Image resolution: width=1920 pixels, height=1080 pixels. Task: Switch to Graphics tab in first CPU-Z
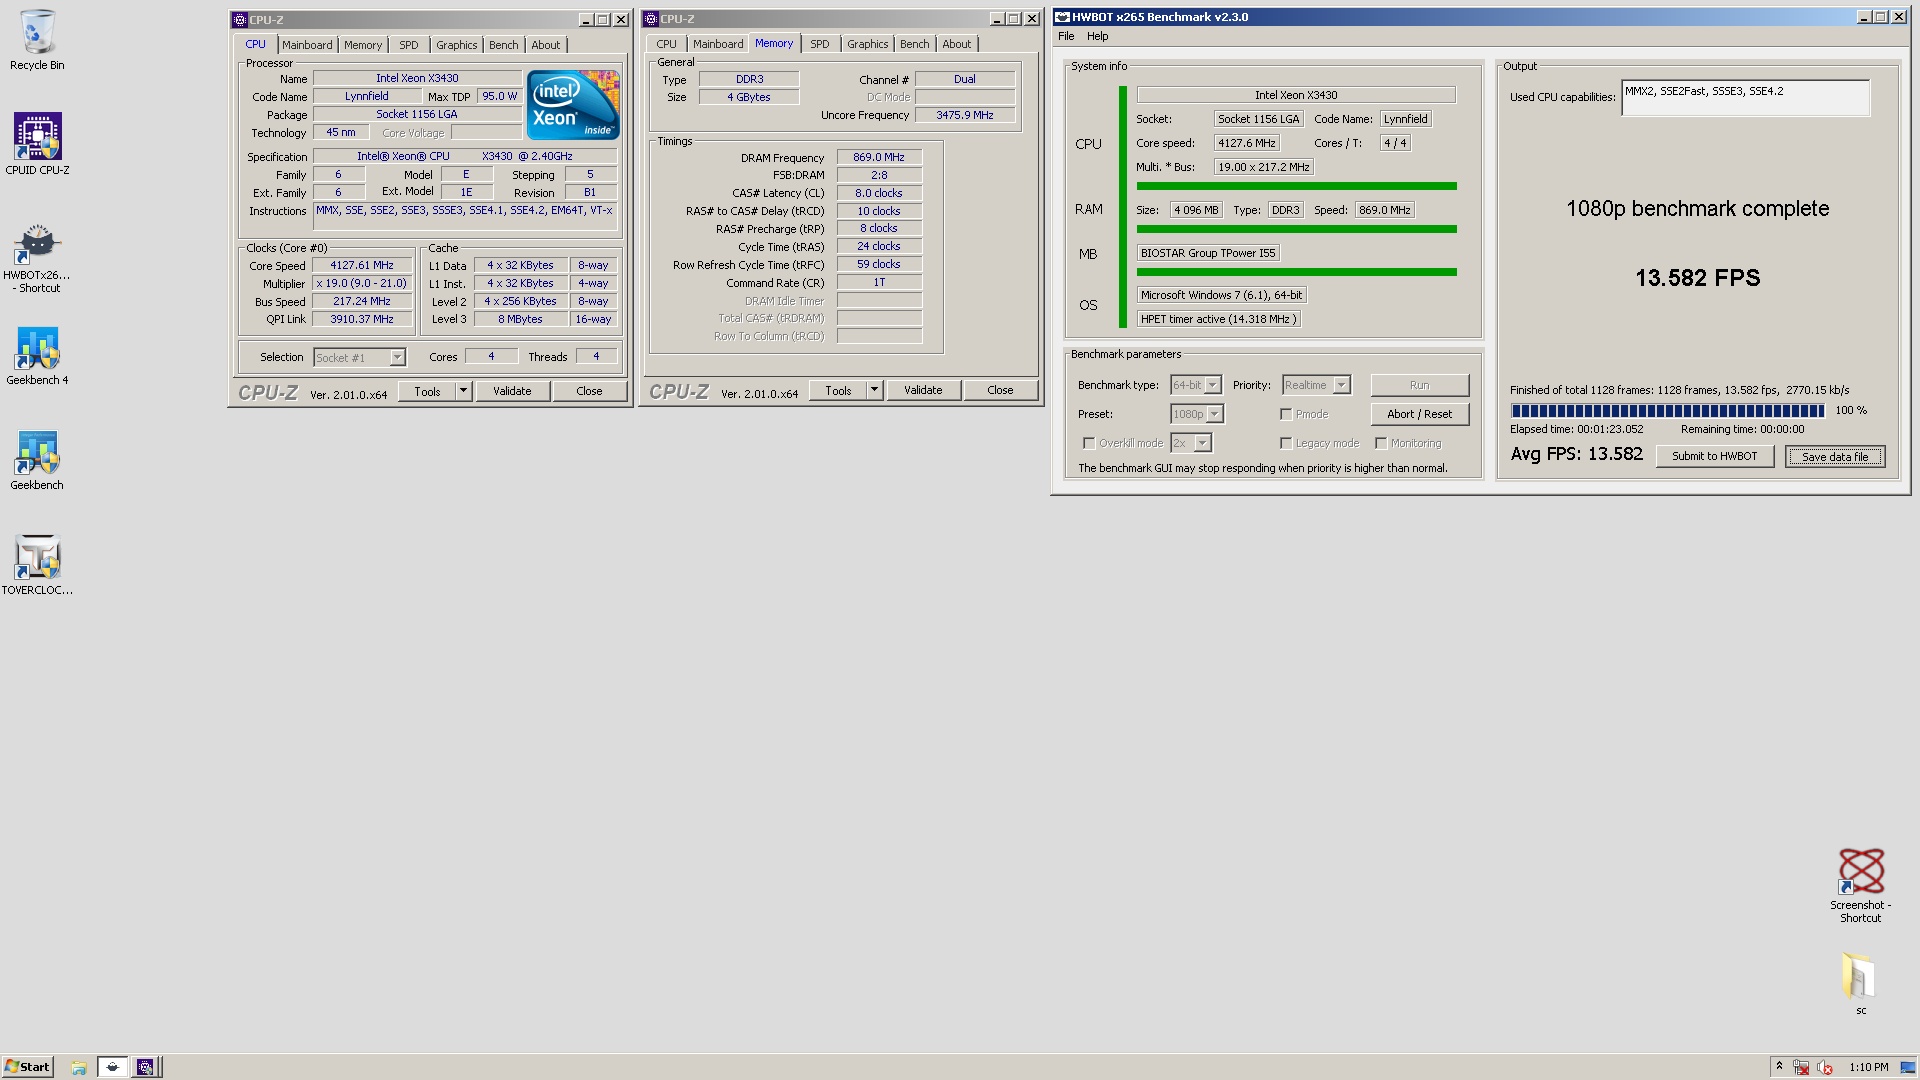[456, 45]
